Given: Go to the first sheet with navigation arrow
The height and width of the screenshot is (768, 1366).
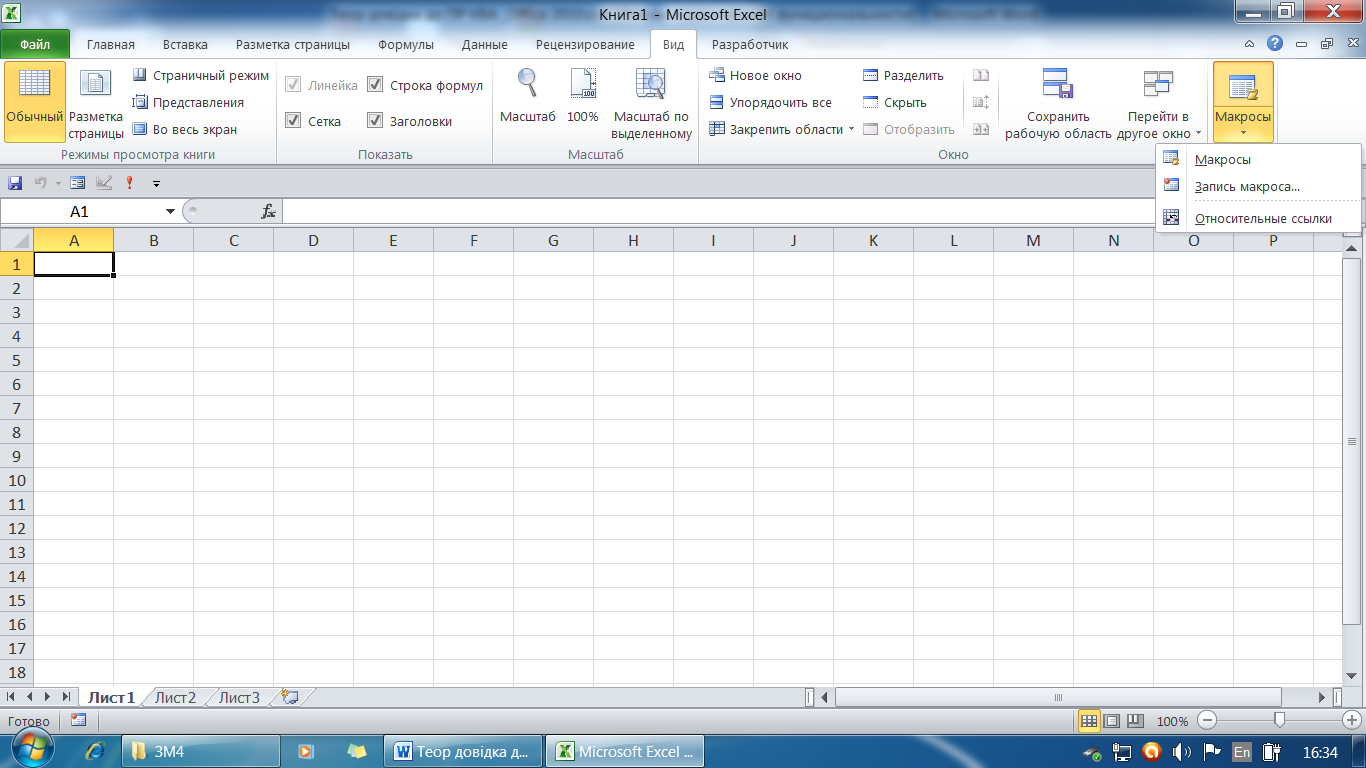Looking at the screenshot, I should click(x=12, y=697).
